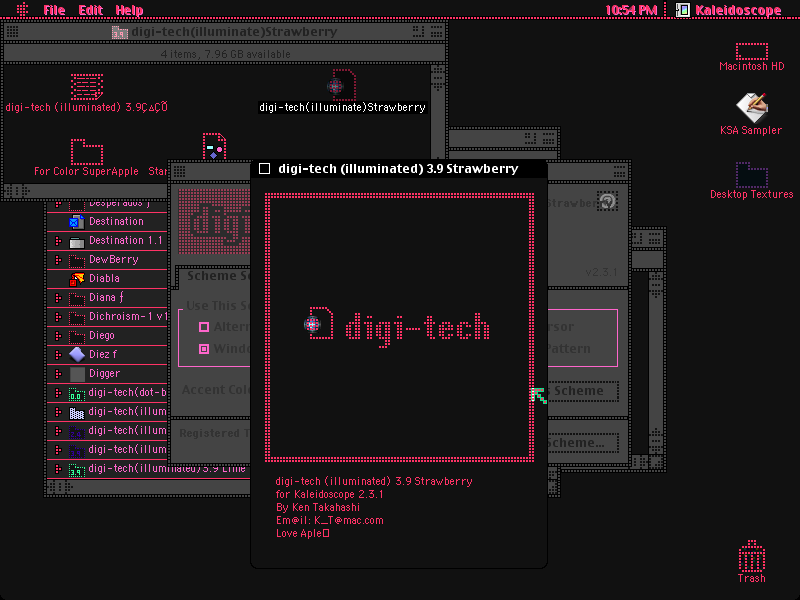The height and width of the screenshot is (600, 800).
Task: Click the 'Em@il: K_T@mac.com' line
Action: coord(330,520)
